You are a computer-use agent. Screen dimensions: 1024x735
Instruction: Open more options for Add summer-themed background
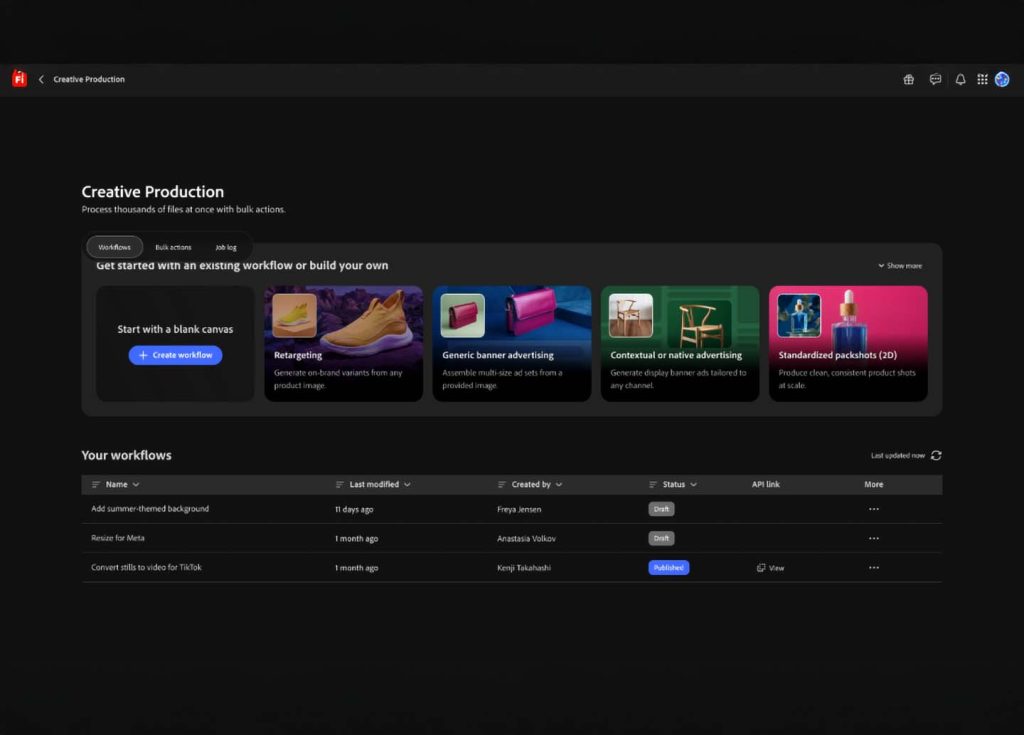tap(874, 509)
